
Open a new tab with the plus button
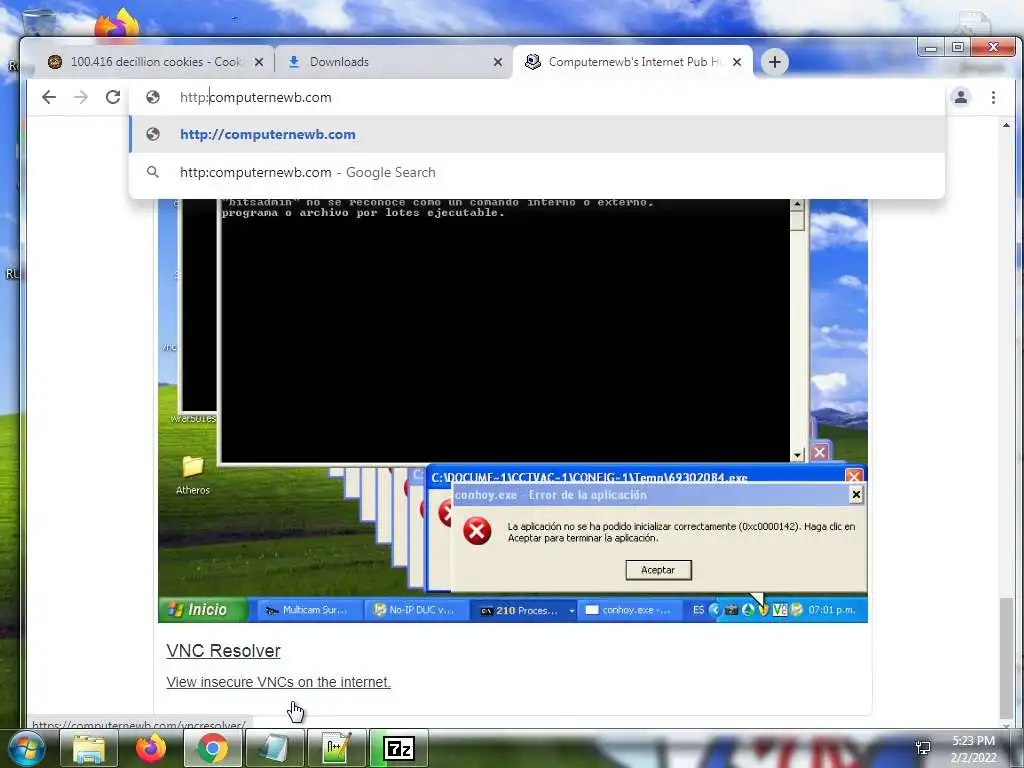point(775,62)
